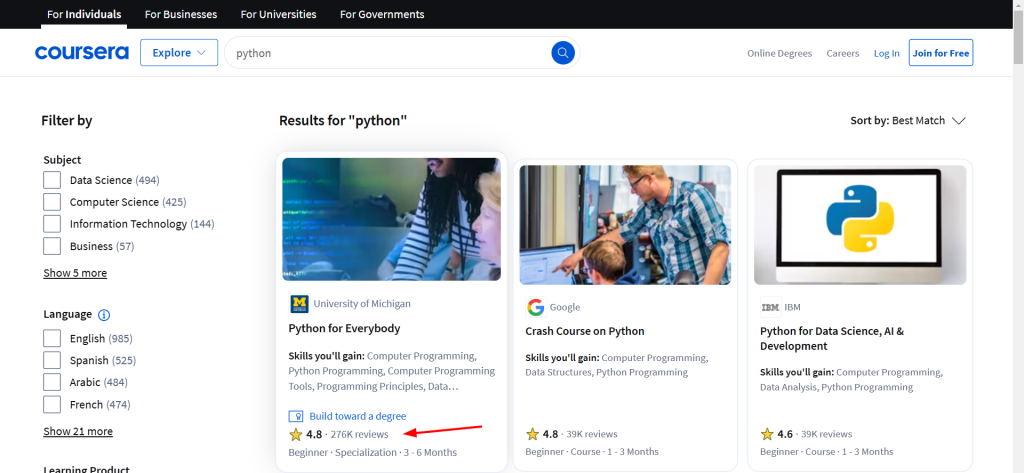1024x473 pixels.
Task: Check the Data Science subject filter
Action: click(x=52, y=180)
